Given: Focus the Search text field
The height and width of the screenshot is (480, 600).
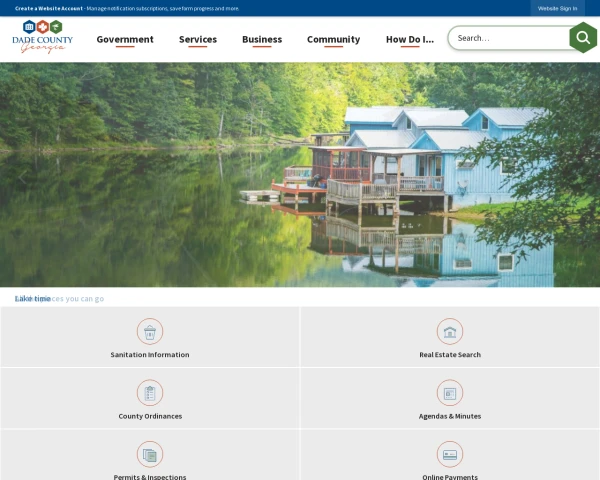Looking at the screenshot, I should click(510, 38).
